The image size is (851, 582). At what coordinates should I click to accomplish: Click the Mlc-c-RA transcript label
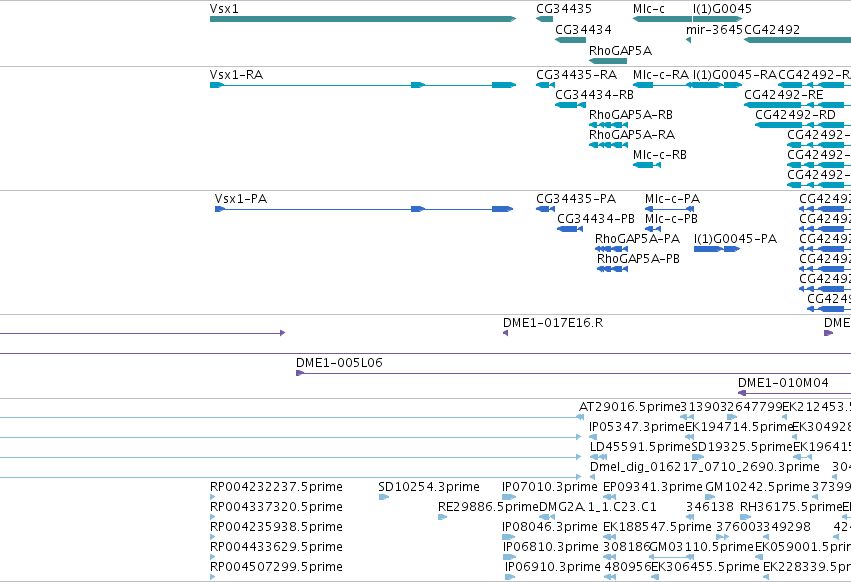tap(661, 75)
